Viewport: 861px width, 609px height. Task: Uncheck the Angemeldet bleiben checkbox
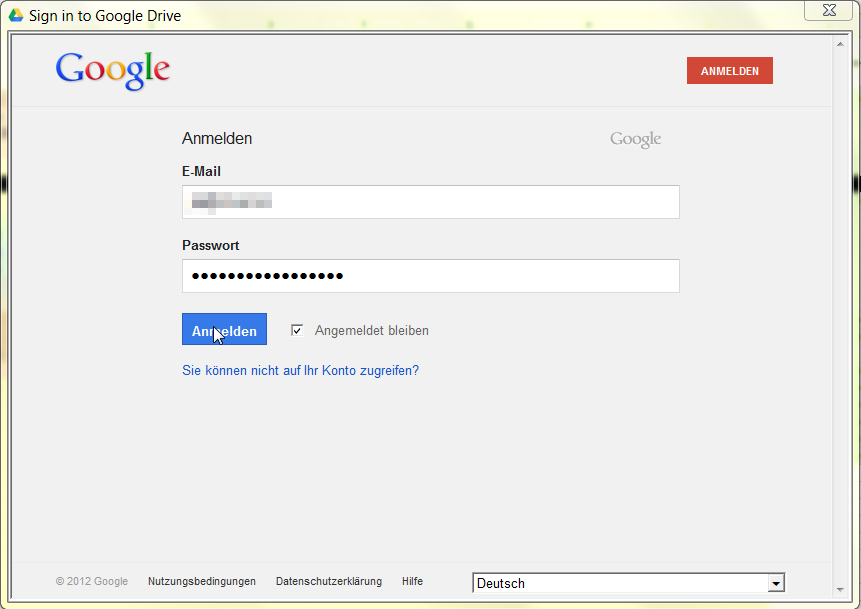pos(297,330)
